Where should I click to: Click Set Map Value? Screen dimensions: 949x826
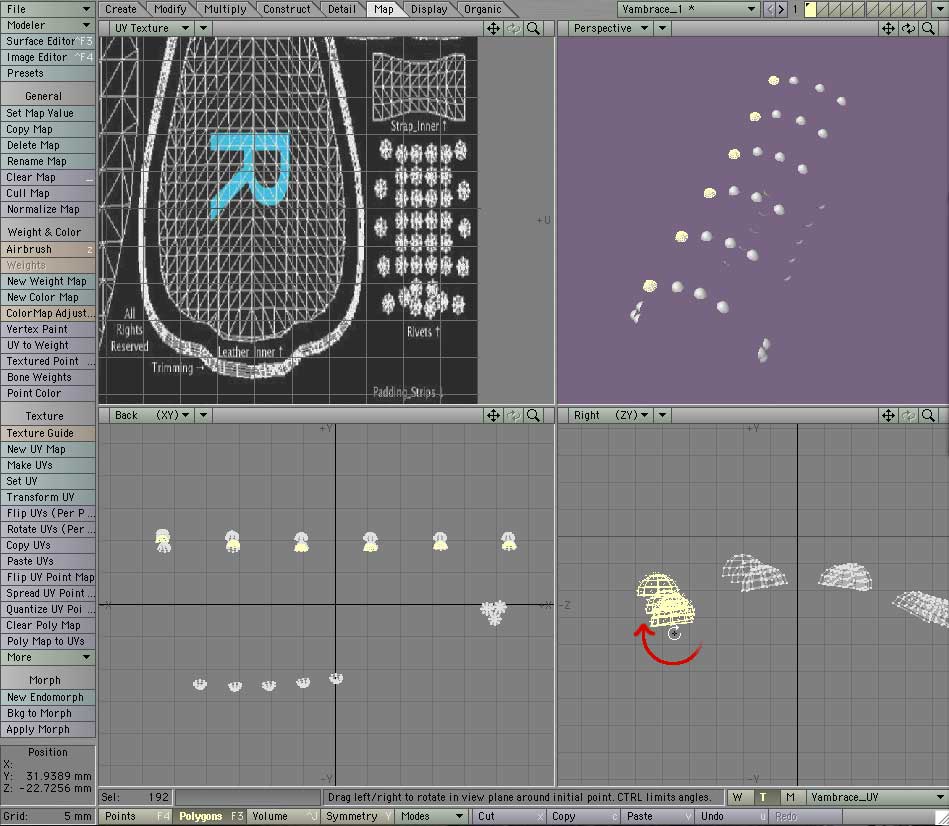(48, 113)
